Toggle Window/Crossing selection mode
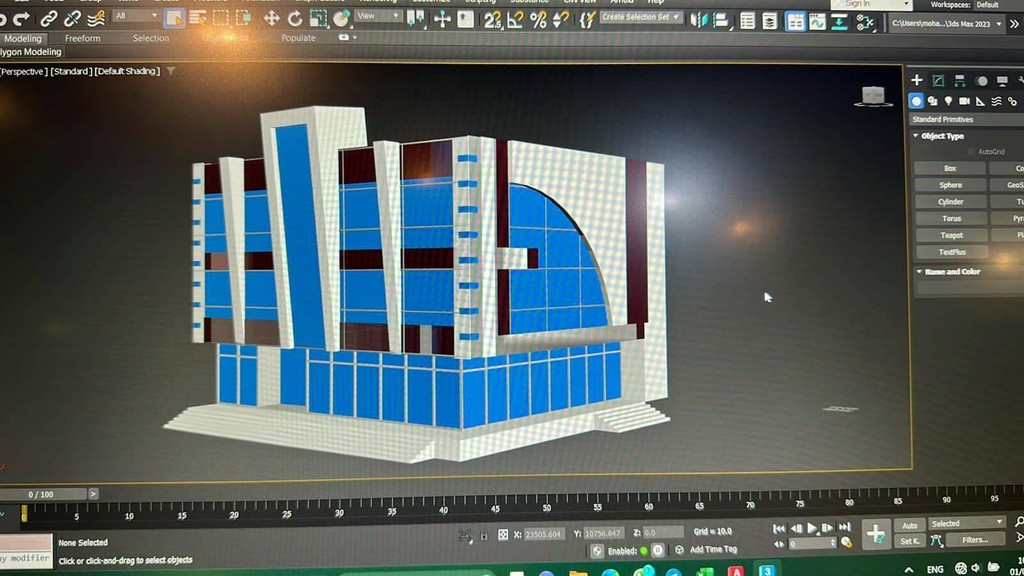 [244, 18]
